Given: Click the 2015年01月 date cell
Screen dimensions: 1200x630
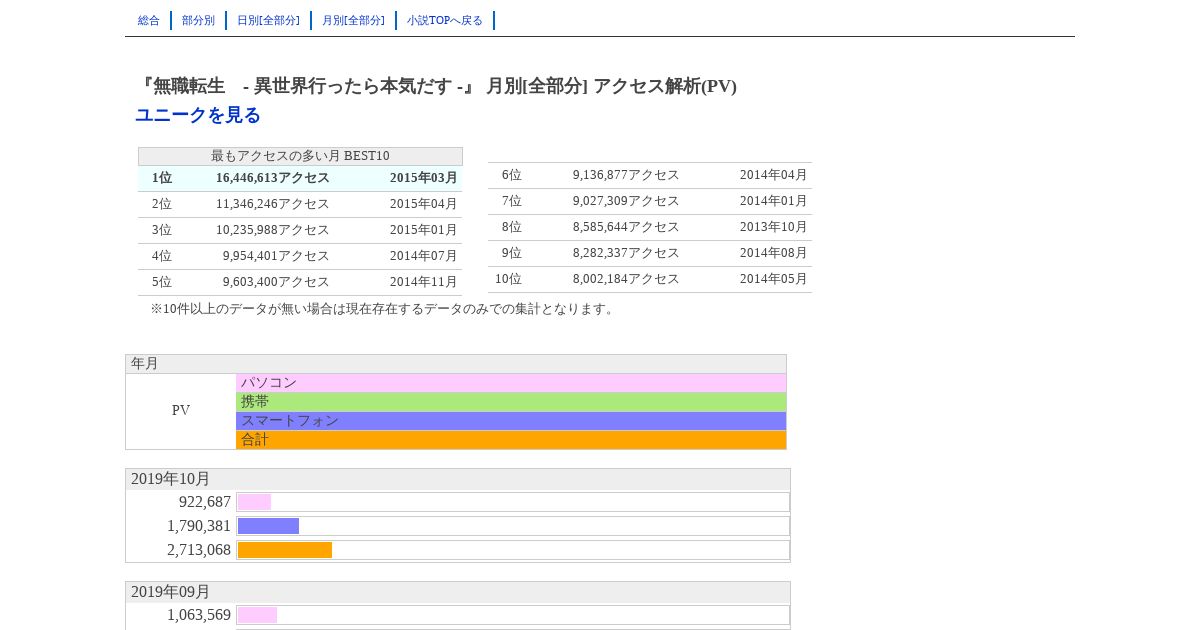Looking at the screenshot, I should coord(424,230).
